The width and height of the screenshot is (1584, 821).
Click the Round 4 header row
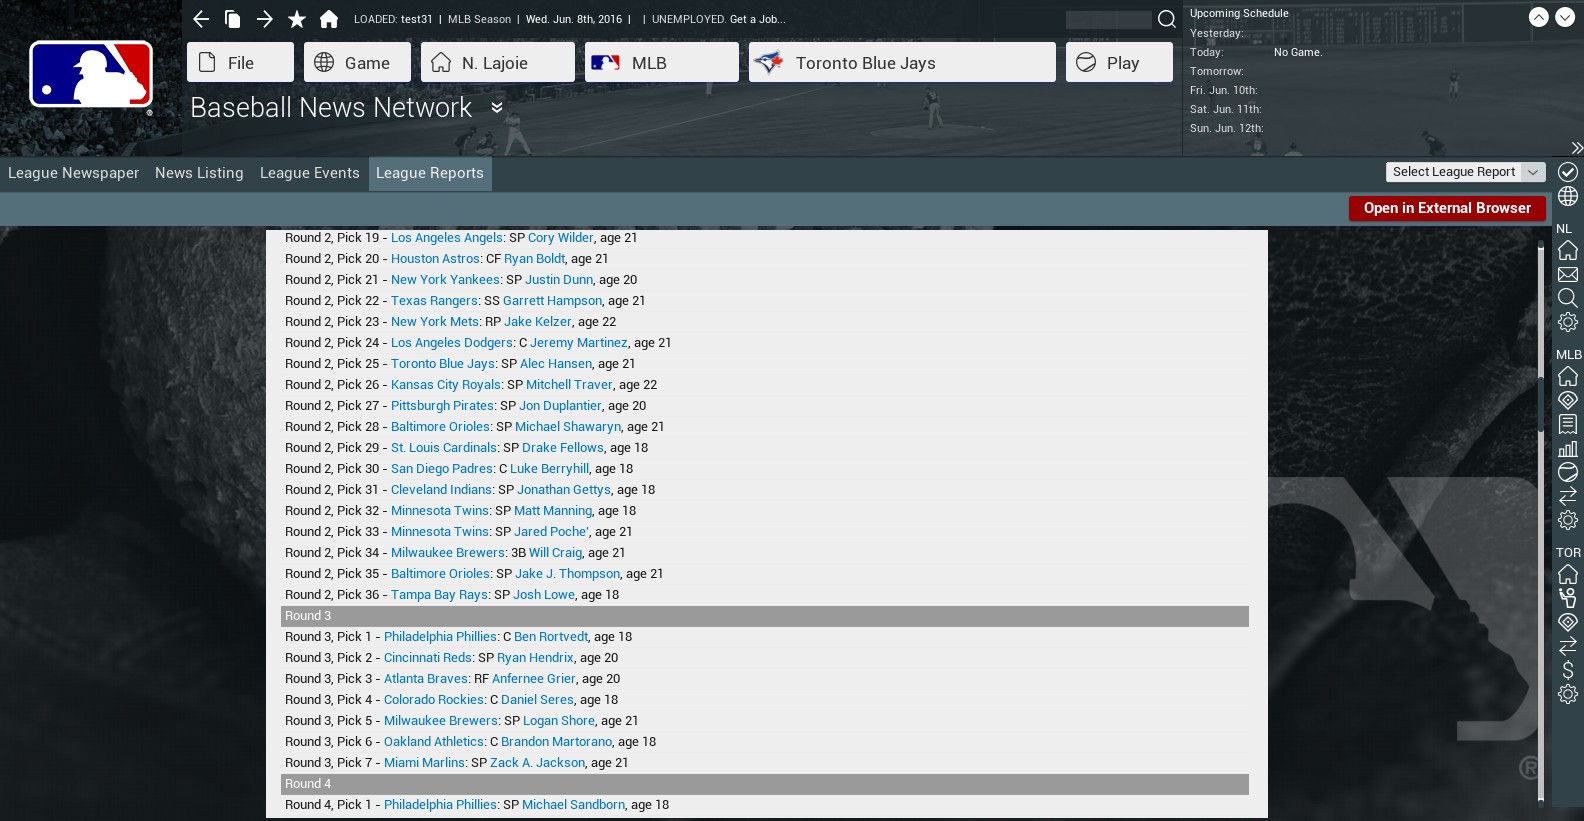765,784
